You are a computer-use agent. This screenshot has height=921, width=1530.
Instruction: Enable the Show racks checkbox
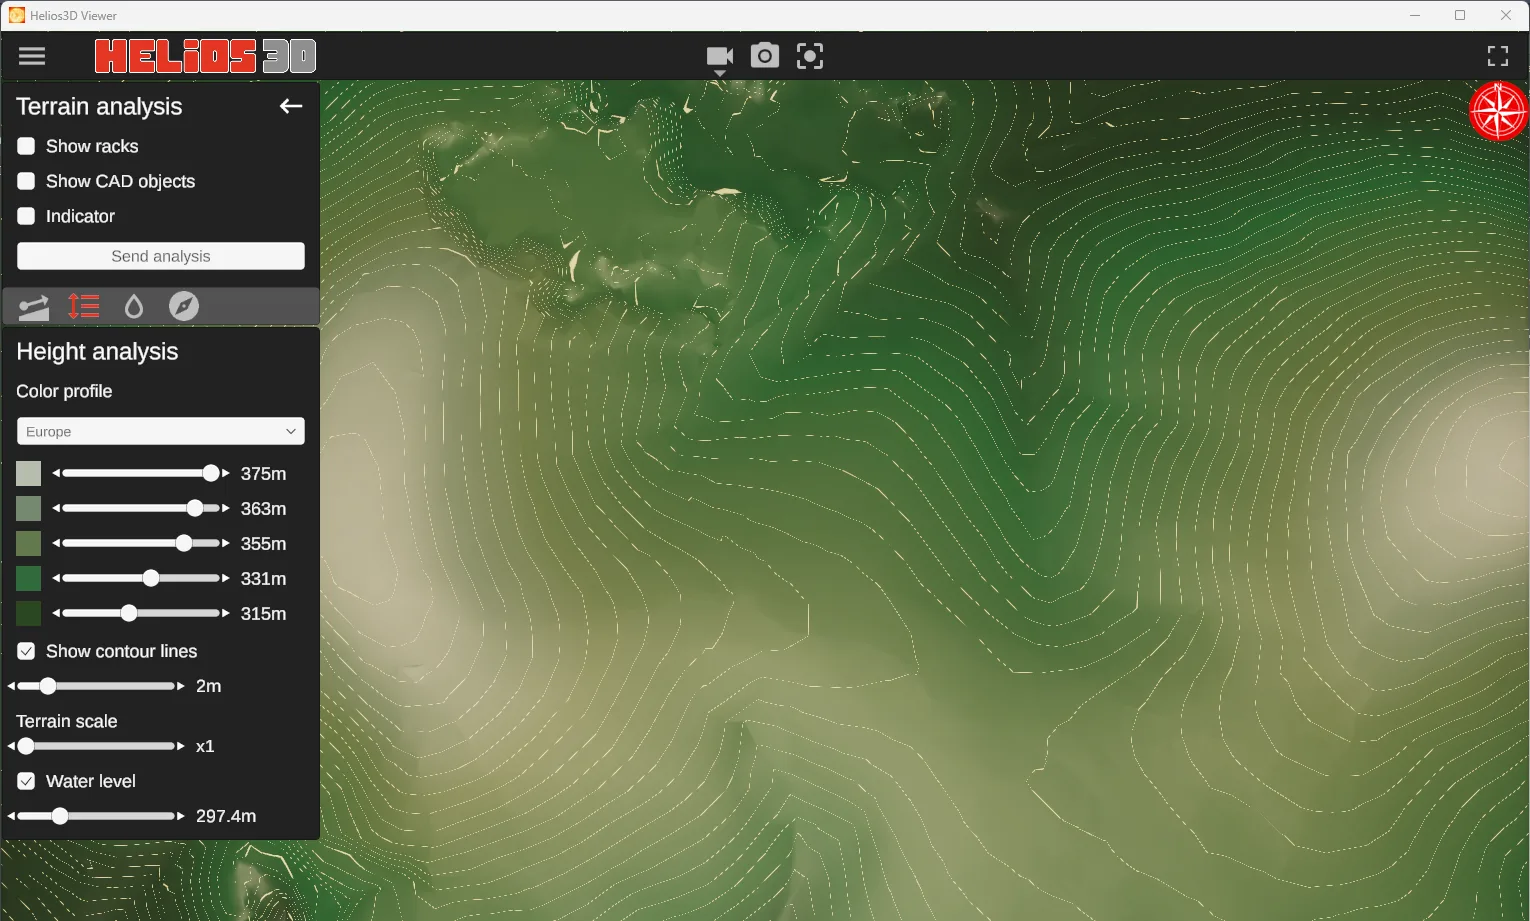pyautogui.click(x=27, y=146)
